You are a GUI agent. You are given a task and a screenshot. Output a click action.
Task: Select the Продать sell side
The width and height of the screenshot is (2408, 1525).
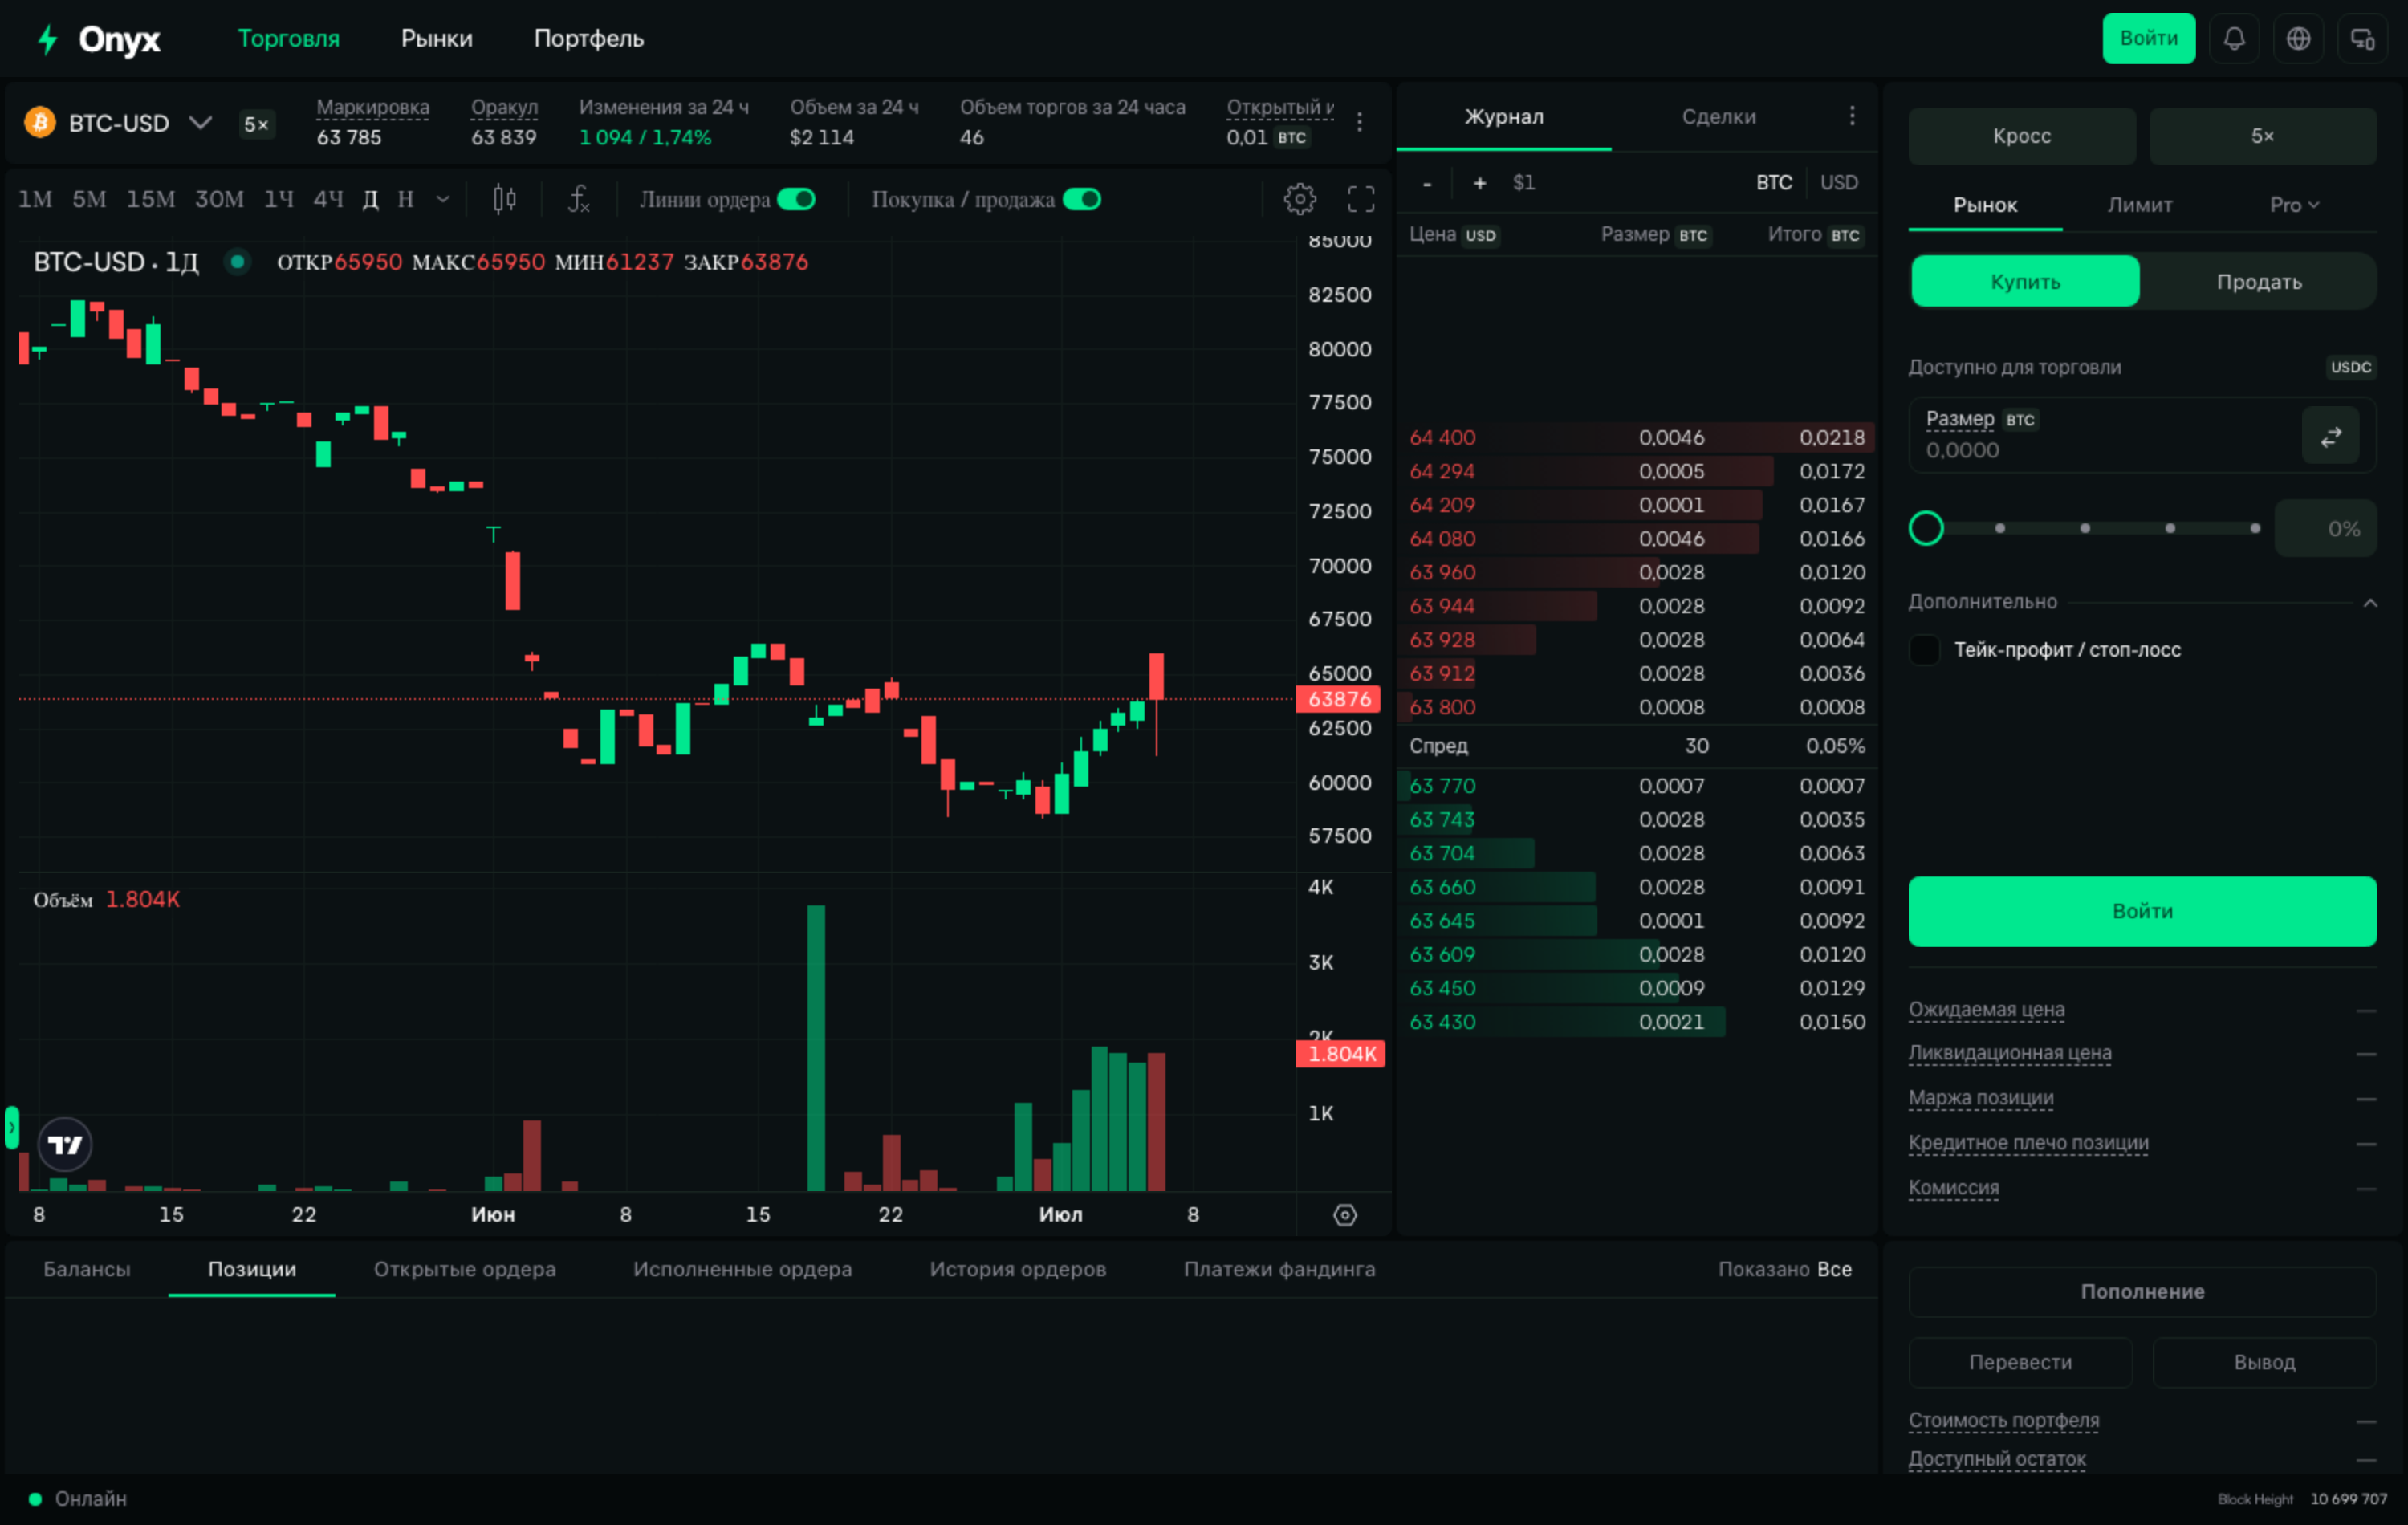(x=2259, y=281)
